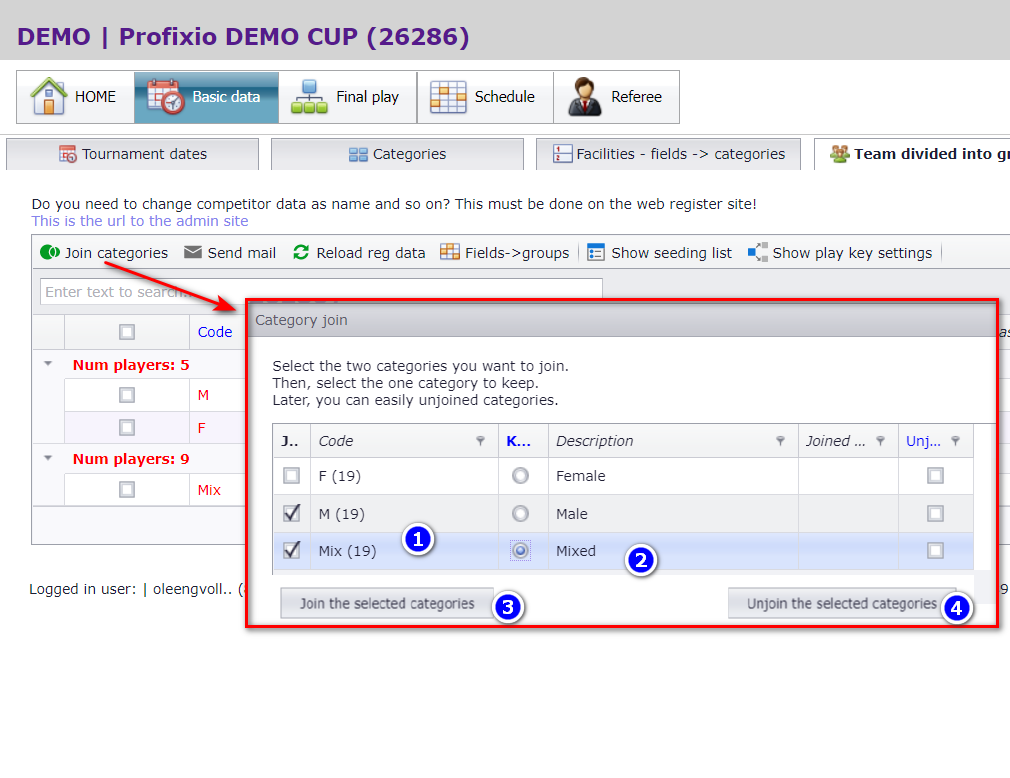
Task: Collapse the Num players: 9 group
Action: tap(48, 458)
